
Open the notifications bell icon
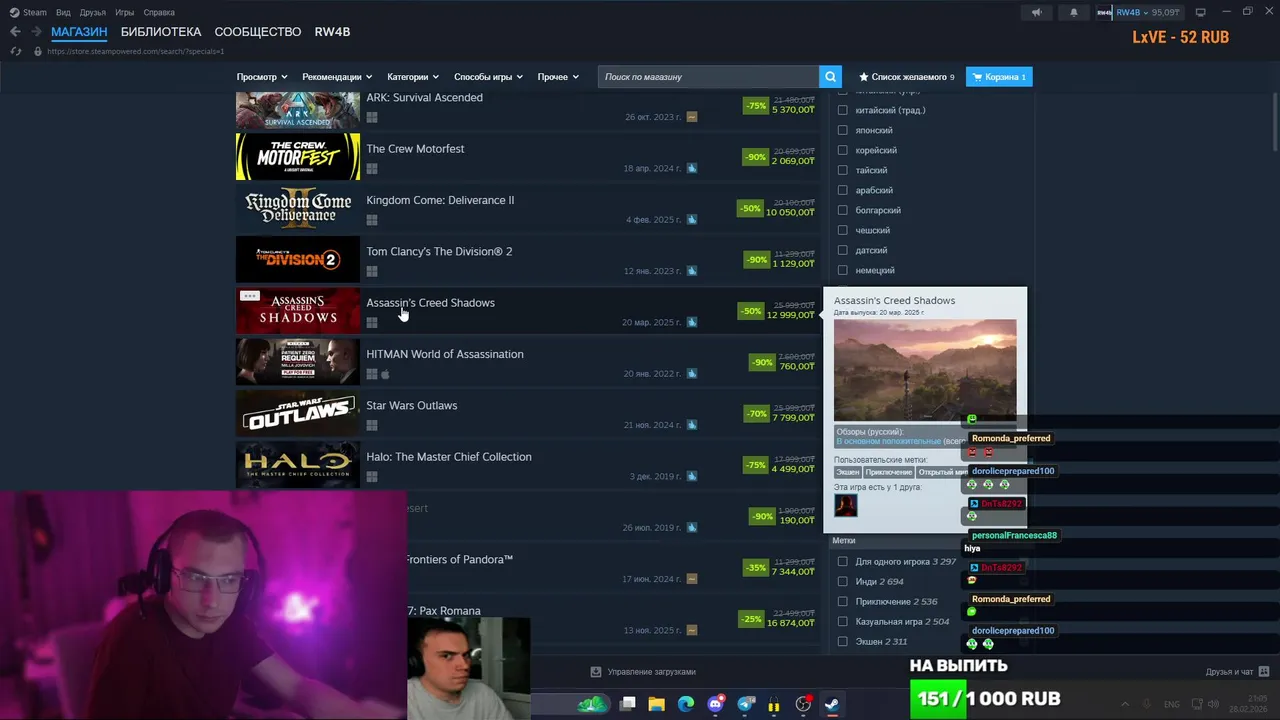click(1074, 12)
